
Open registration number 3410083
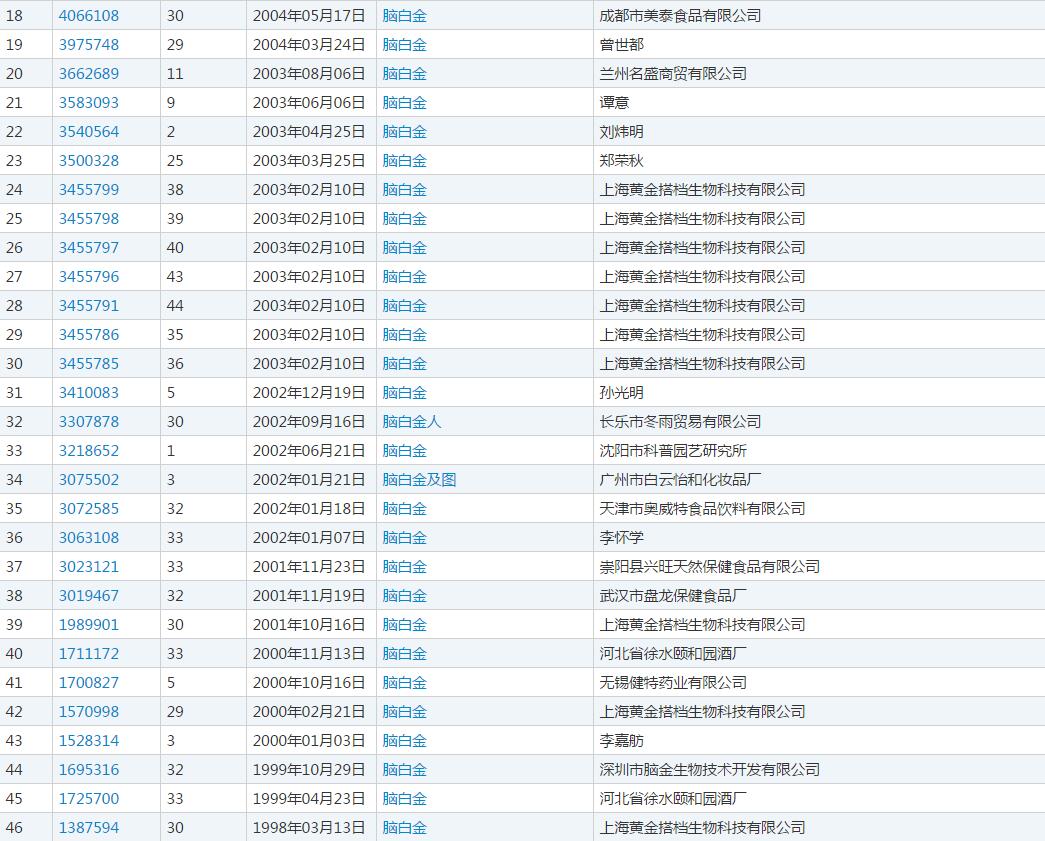[x=89, y=393]
